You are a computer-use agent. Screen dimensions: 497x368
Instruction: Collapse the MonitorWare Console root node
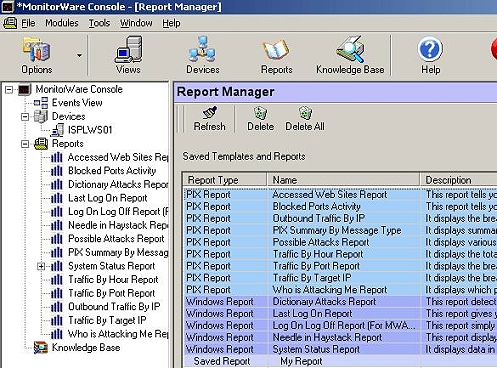pos(9,89)
